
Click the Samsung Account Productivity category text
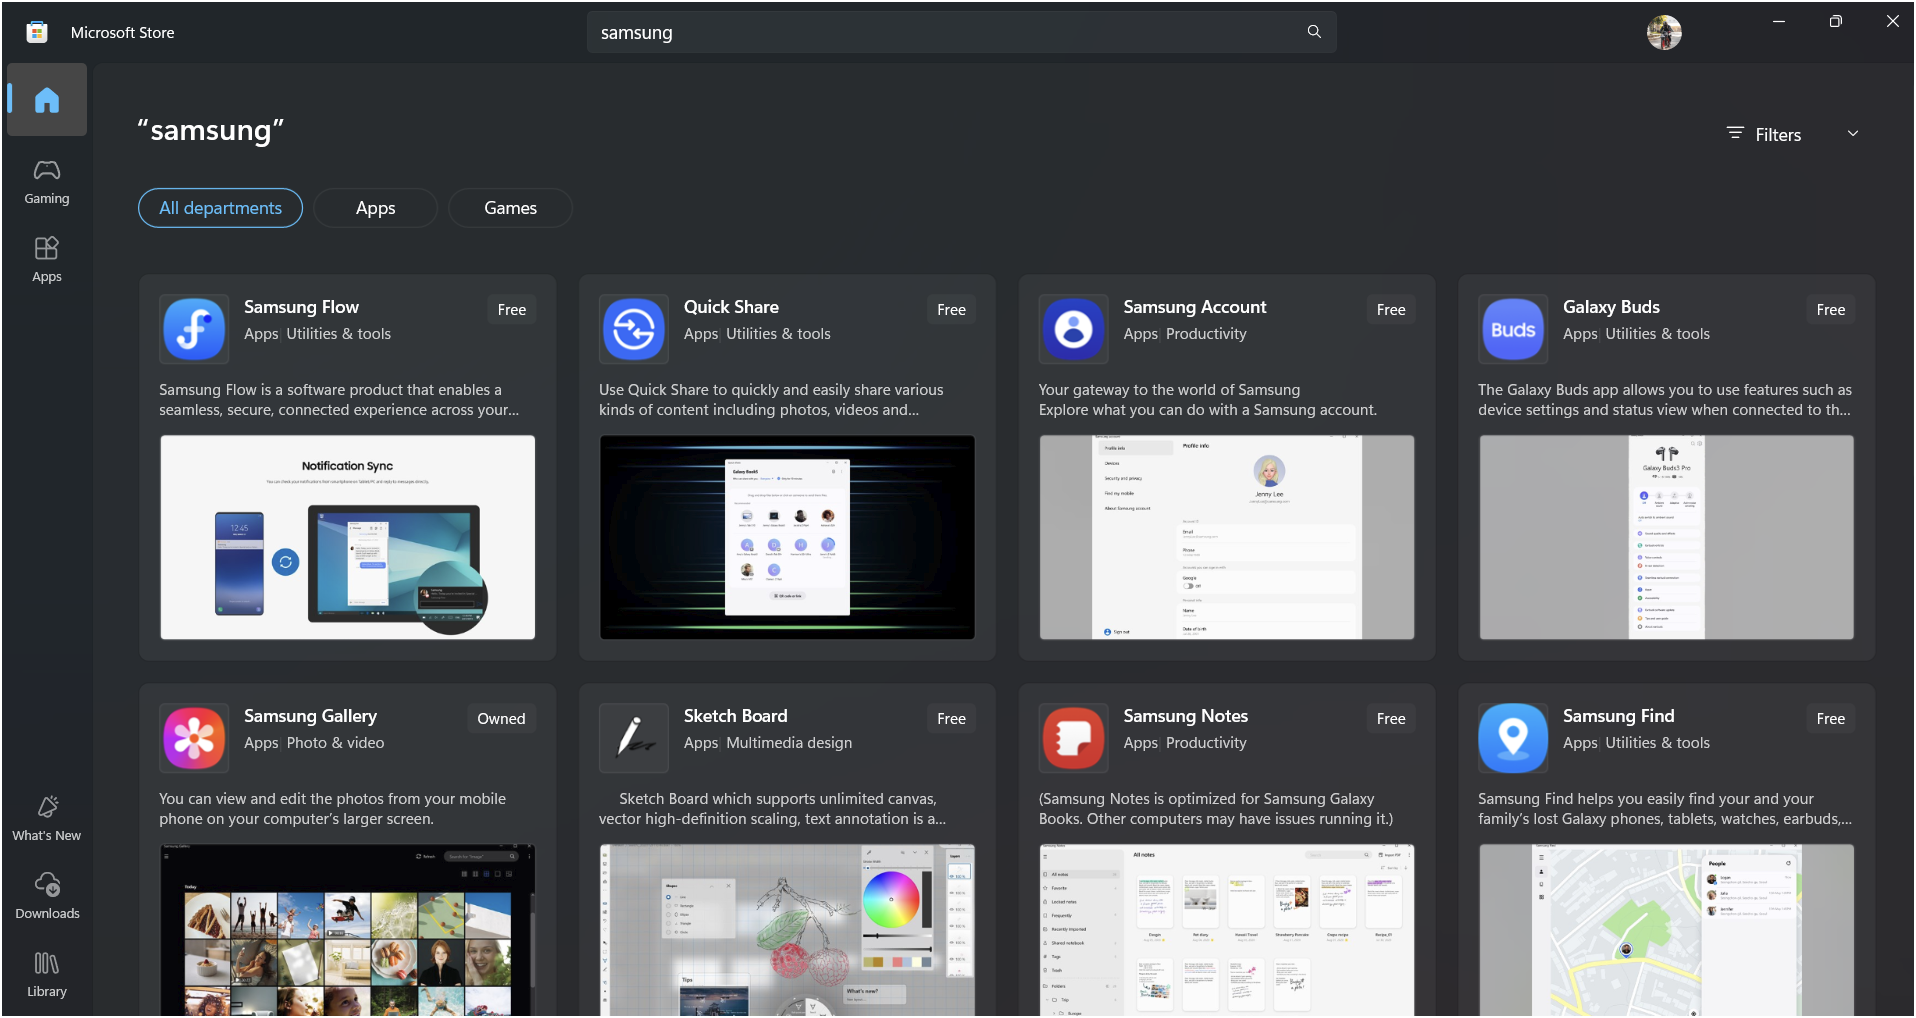click(1206, 334)
